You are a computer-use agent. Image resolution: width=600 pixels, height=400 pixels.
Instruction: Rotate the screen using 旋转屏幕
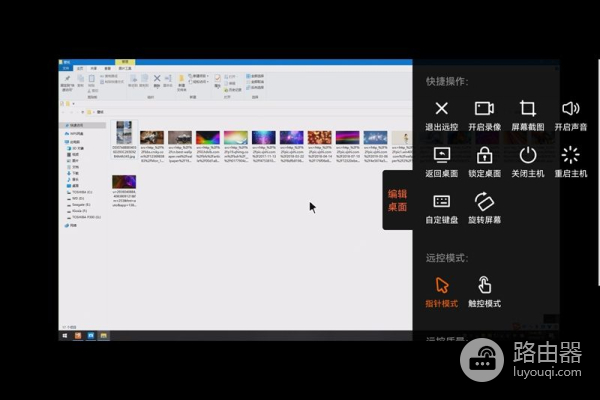485,201
